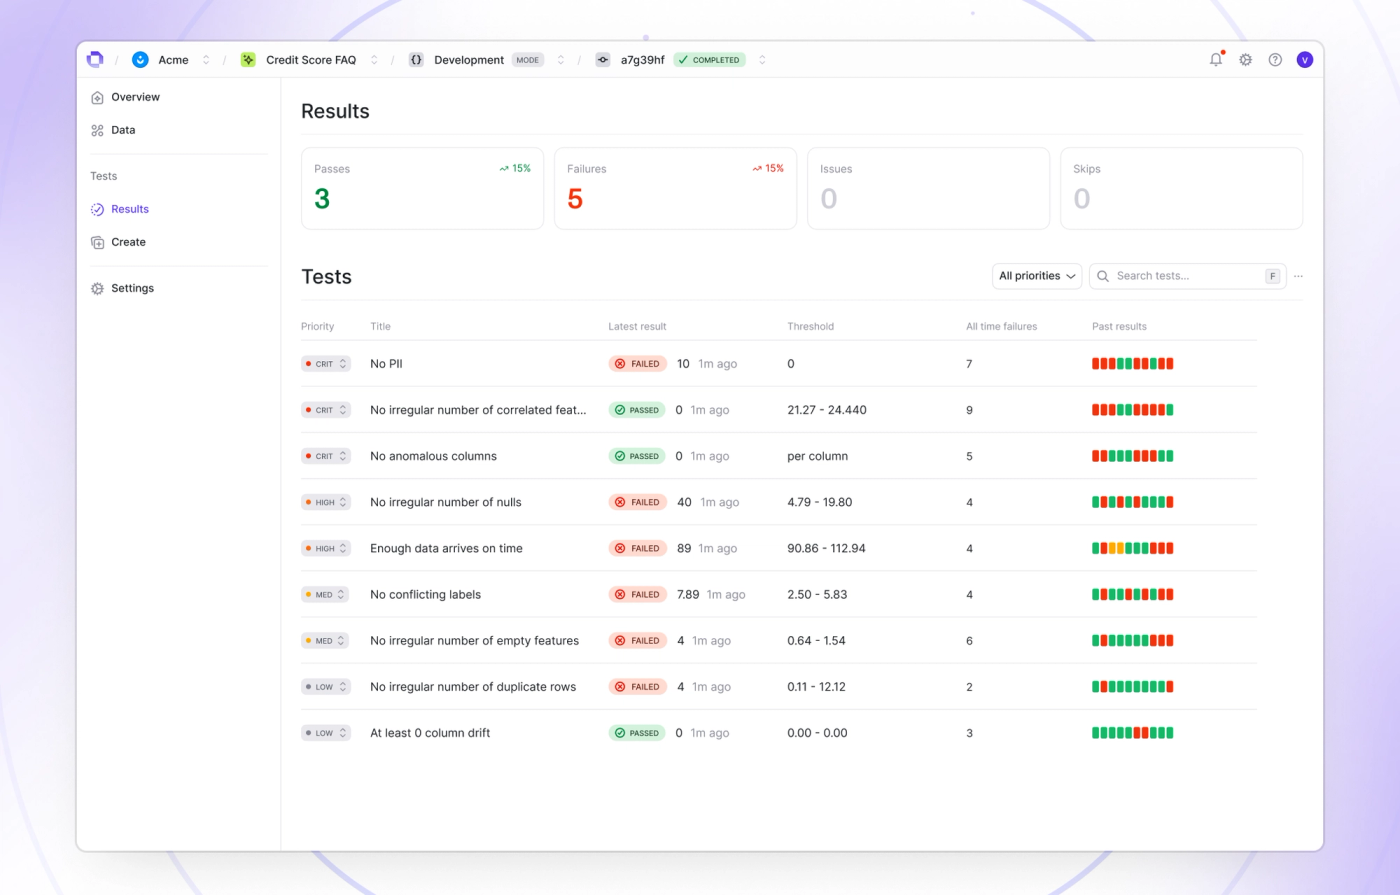The width and height of the screenshot is (1400, 895).
Task: Click threshold 21.27 - 24.440
Action: pyautogui.click(x=827, y=410)
